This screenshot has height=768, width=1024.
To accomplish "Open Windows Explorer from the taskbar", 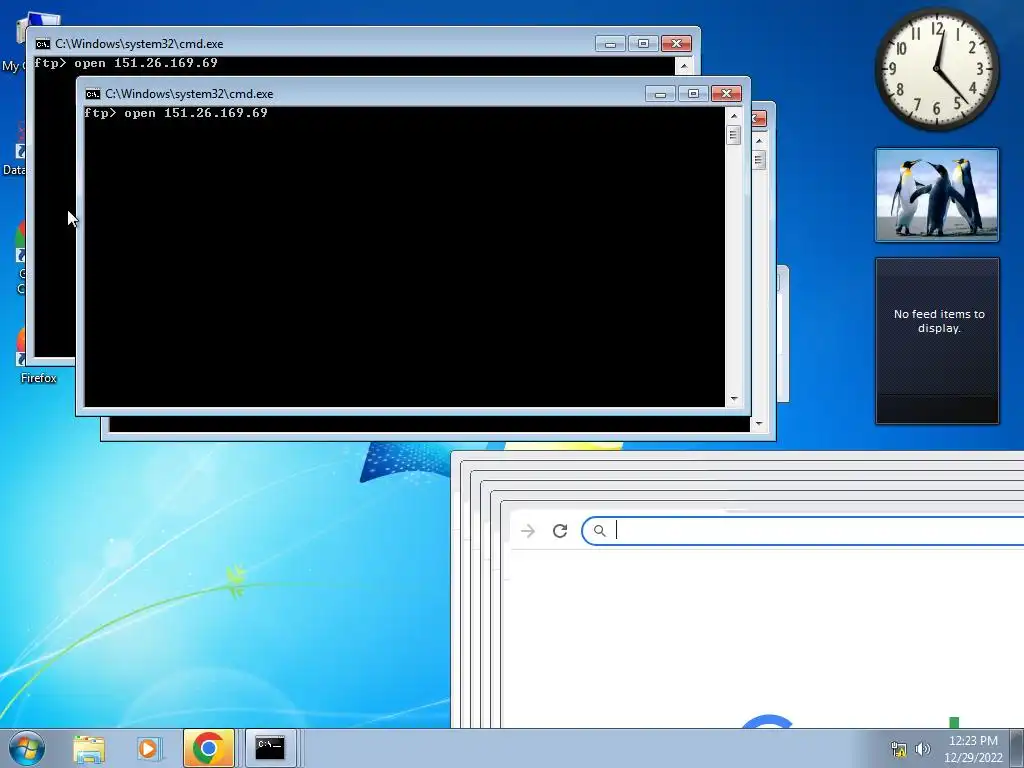I will pyautogui.click(x=89, y=748).
